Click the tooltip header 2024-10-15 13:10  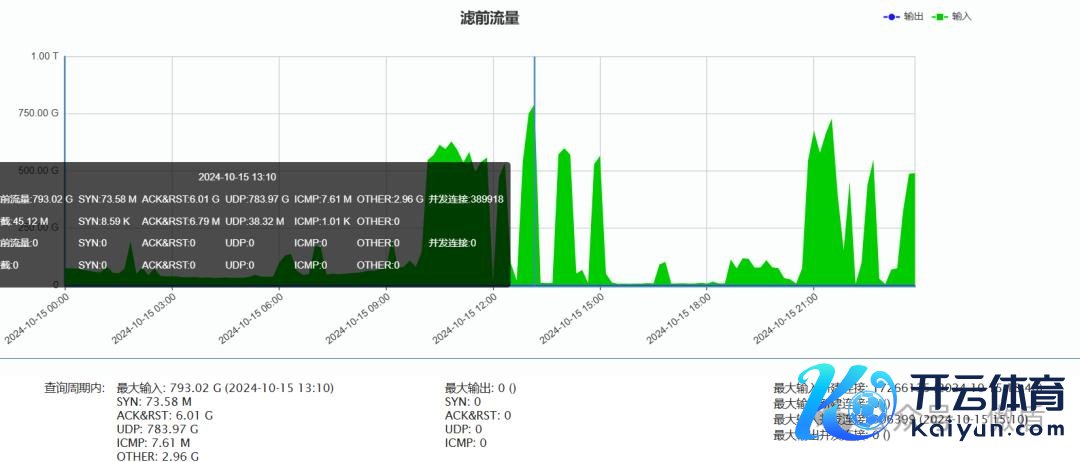point(237,177)
